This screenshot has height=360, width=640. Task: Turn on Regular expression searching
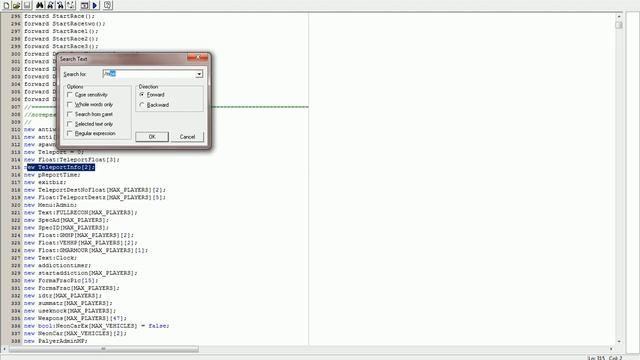pos(70,133)
